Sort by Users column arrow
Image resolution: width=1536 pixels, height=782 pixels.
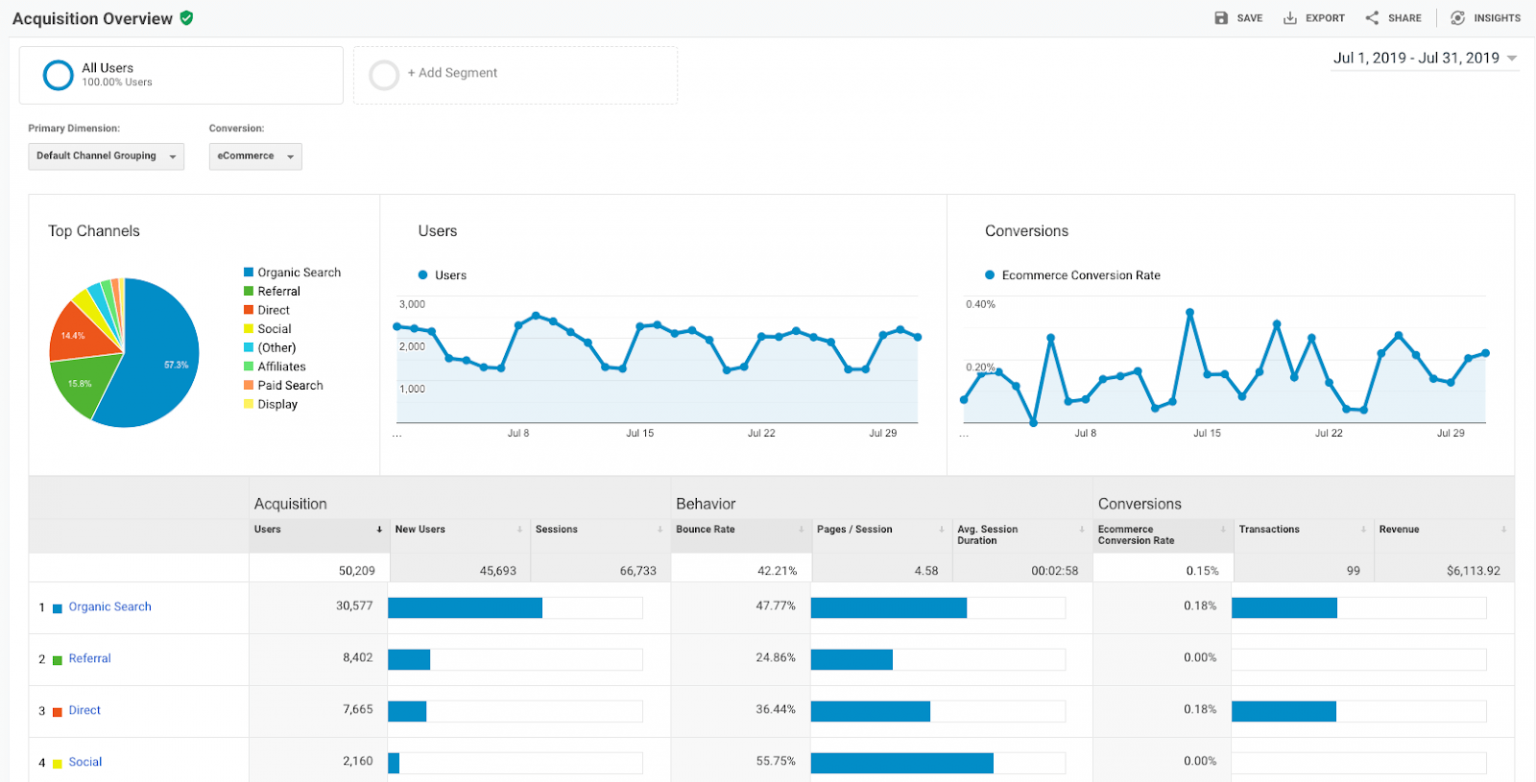pos(379,530)
